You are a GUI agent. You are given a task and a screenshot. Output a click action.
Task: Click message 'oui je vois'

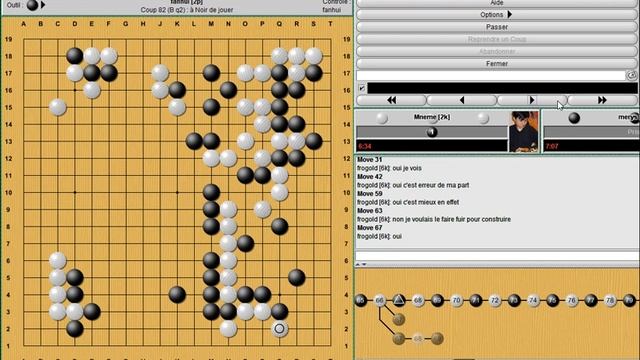[x=407, y=168]
